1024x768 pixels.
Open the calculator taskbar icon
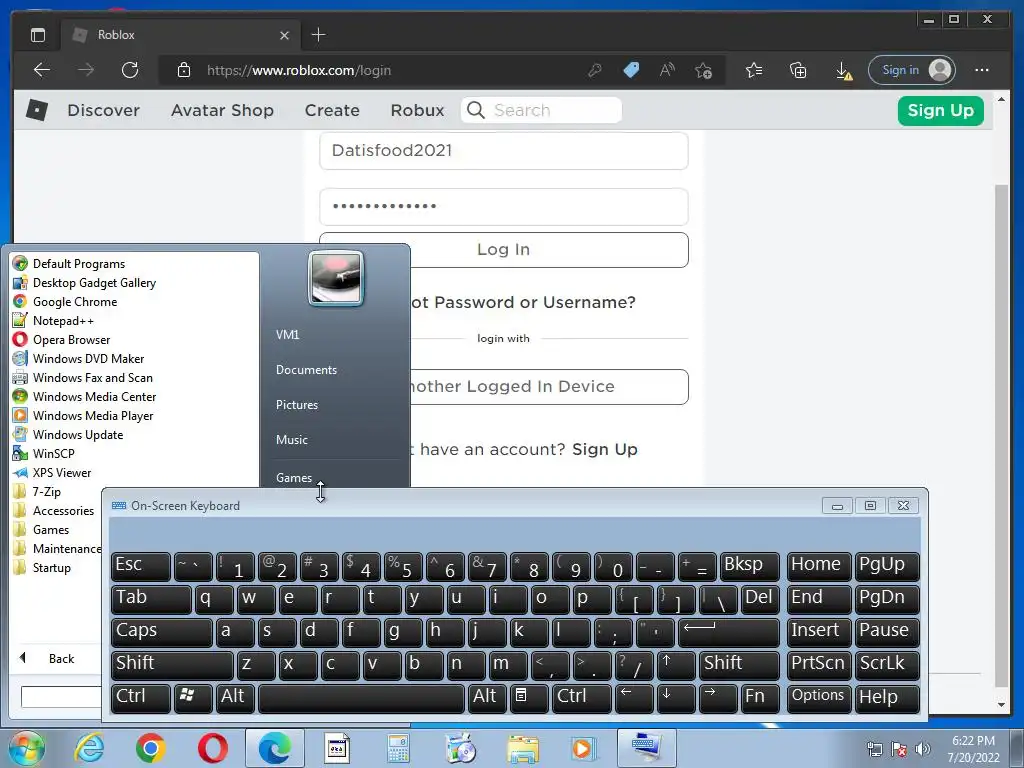pyautogui.click(x=398, y=748)
